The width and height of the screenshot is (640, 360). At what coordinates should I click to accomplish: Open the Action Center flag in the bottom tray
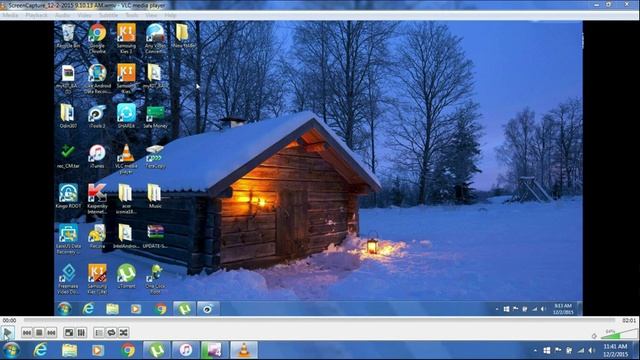click(558, 350)
